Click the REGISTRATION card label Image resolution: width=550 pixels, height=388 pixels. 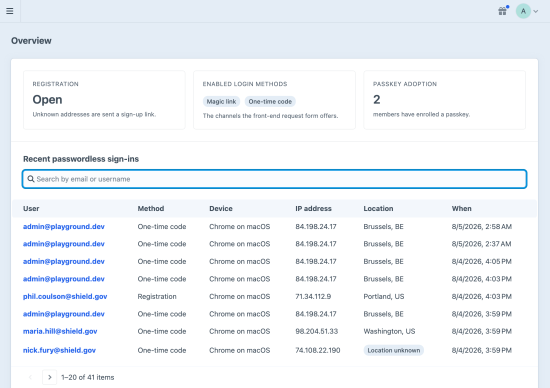[x=55, y=84]
